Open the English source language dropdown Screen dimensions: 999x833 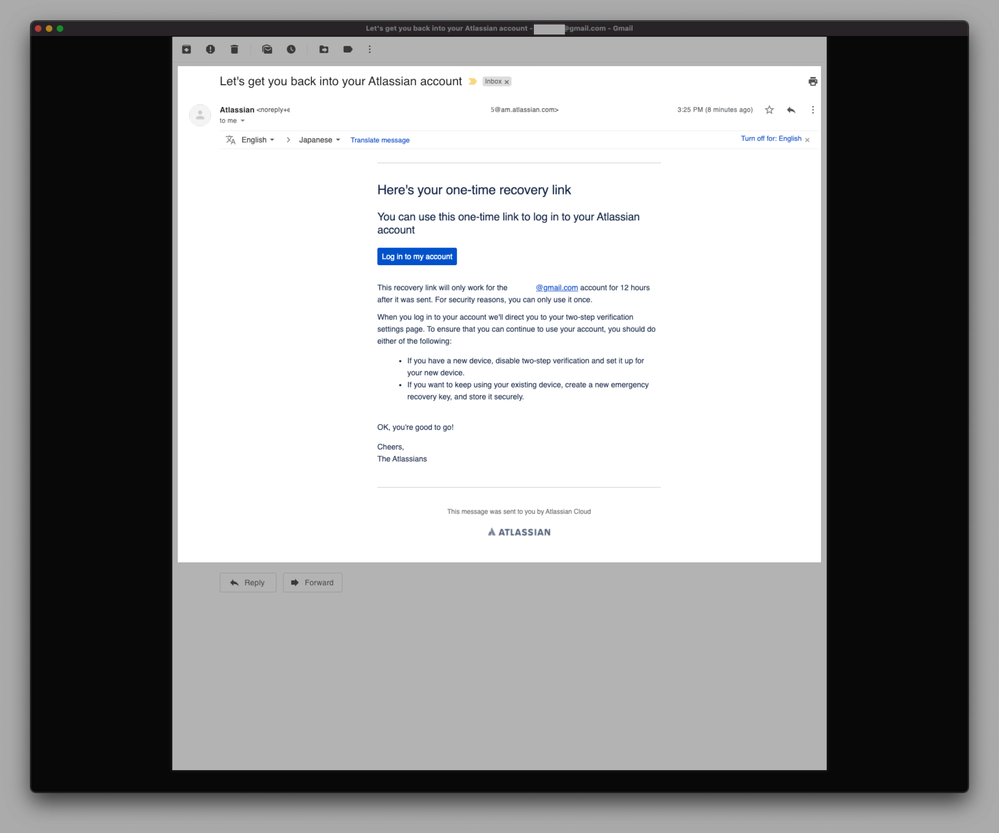pos(258,140)
